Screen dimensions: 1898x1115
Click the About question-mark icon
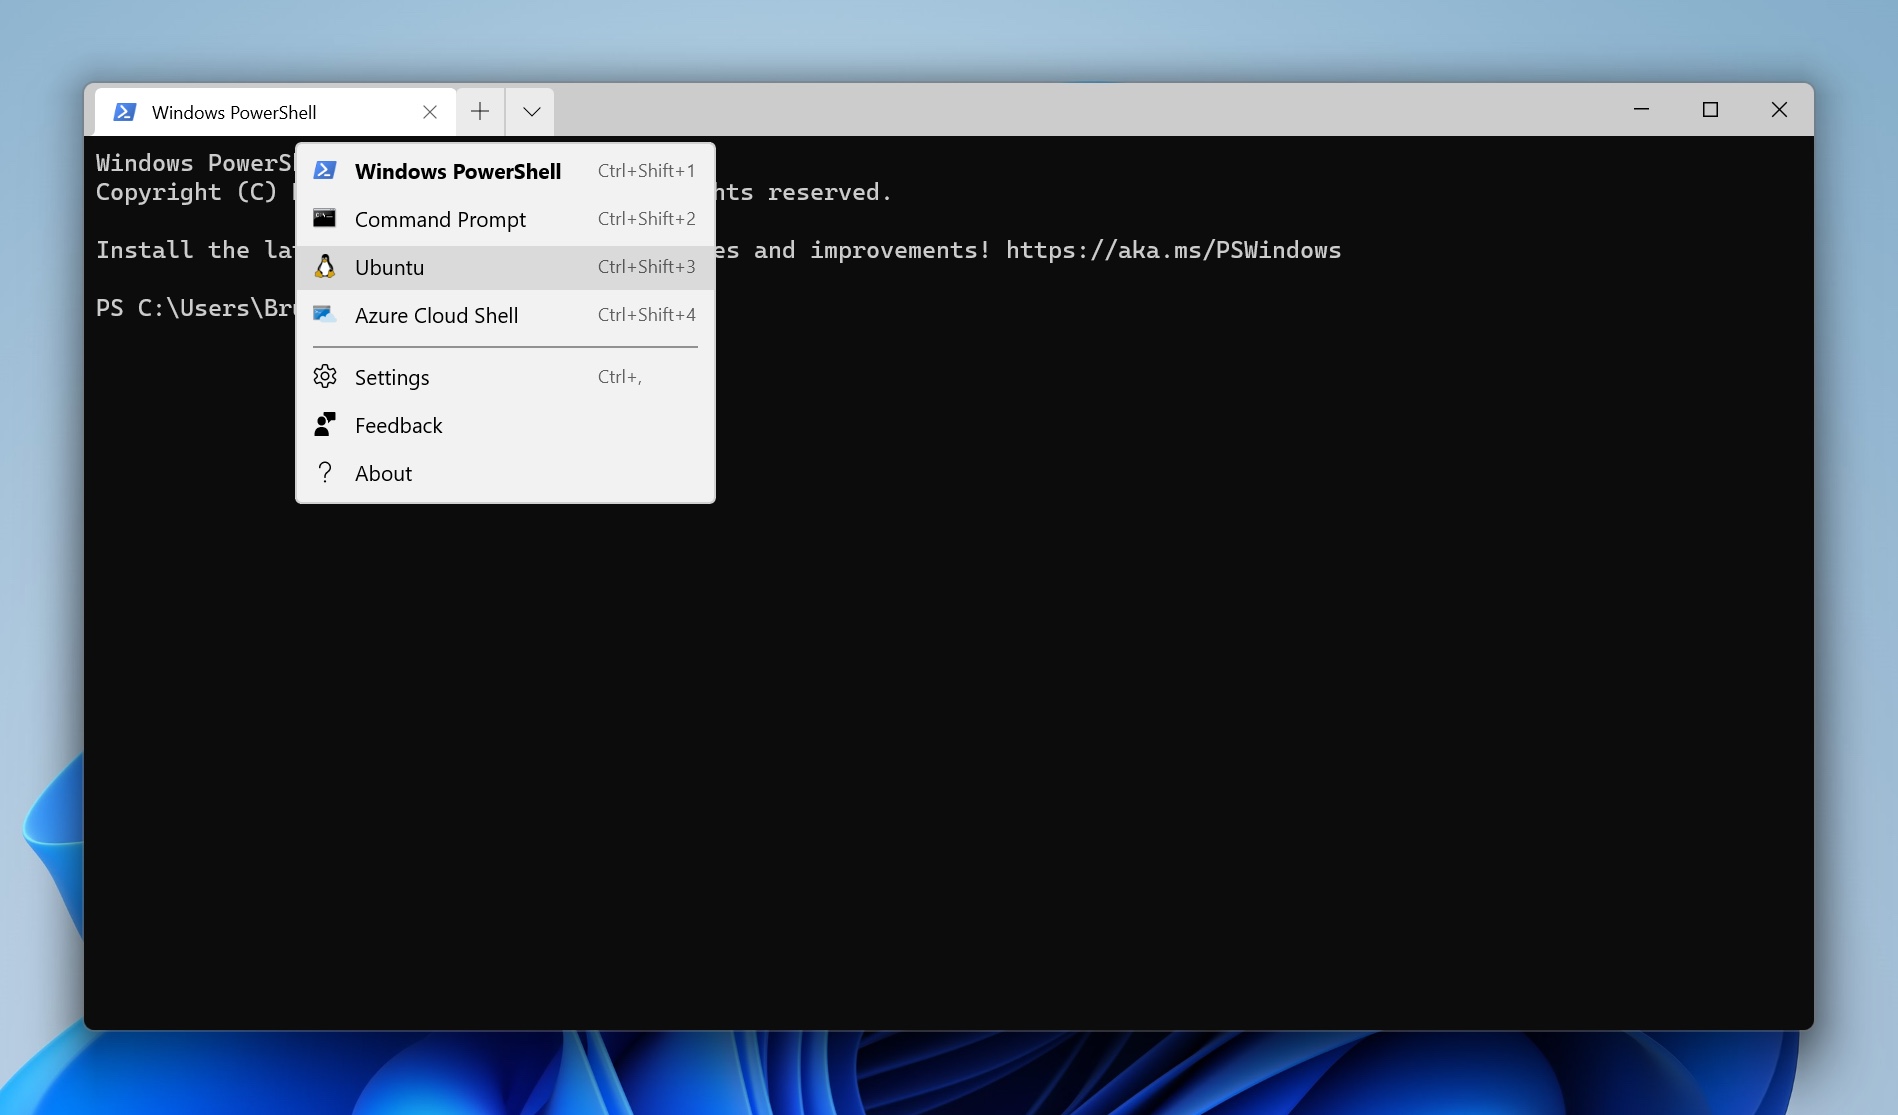[325, 472]
